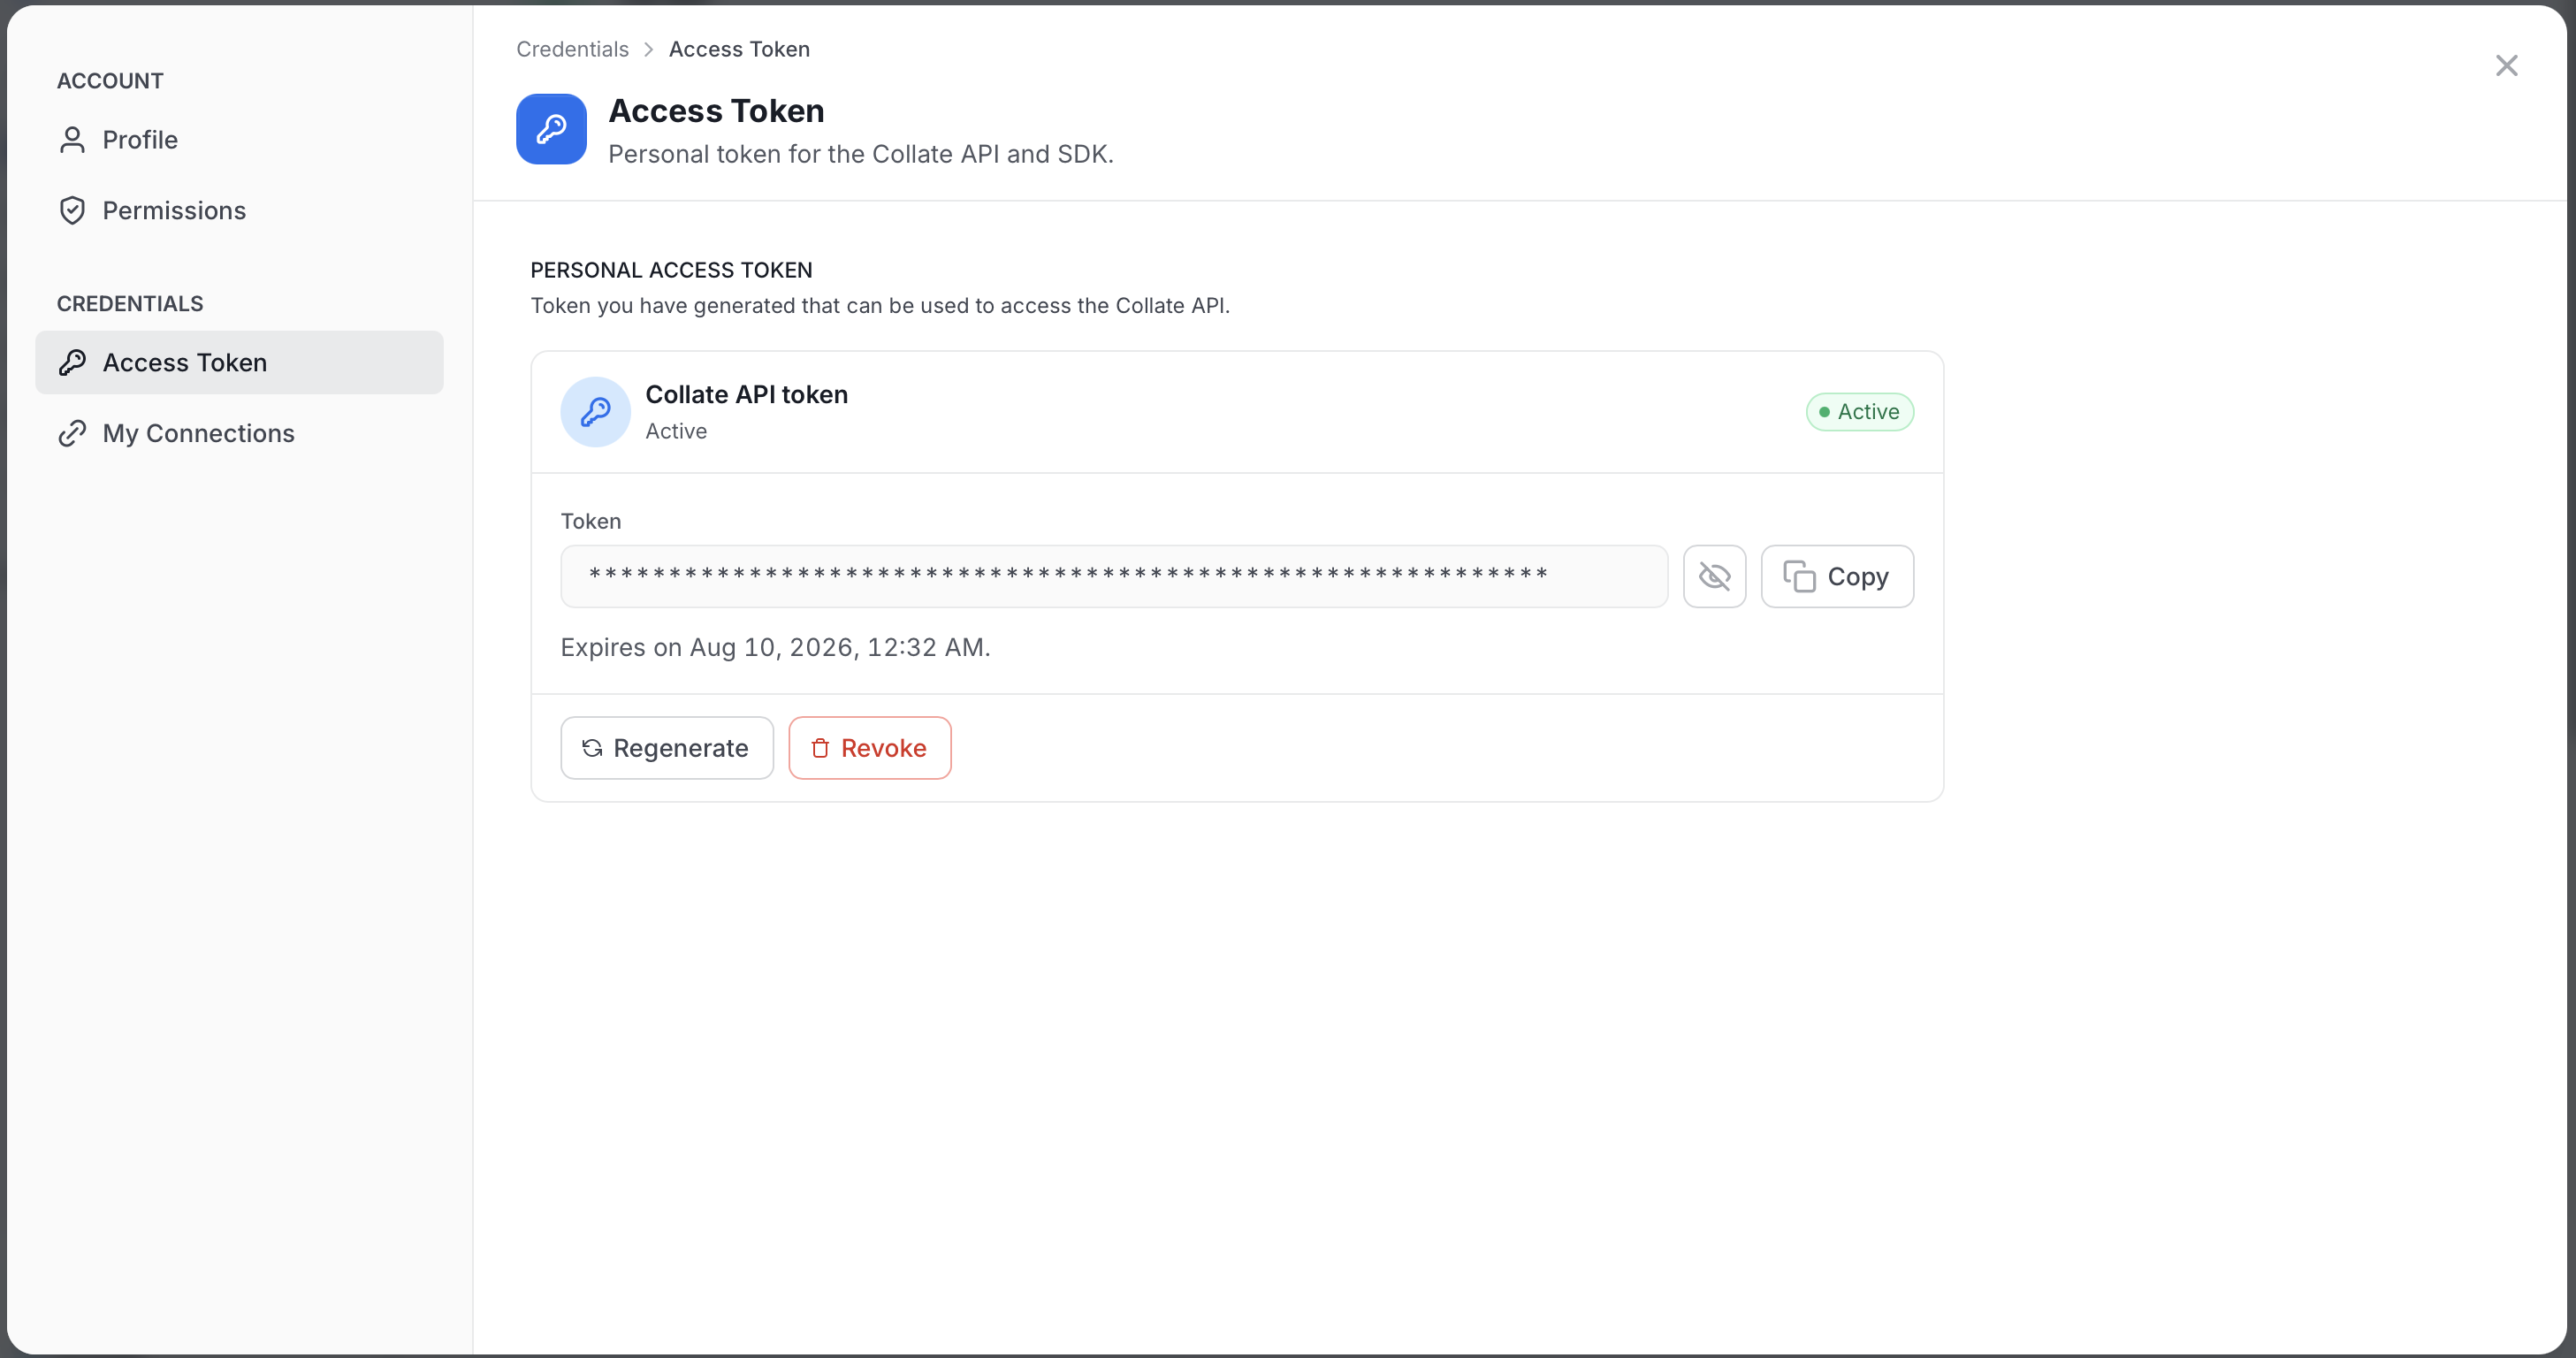This screenshot has height=1358, width=2576.
Task: Select Access Token in the sidebar
Action: coord(239,362)
